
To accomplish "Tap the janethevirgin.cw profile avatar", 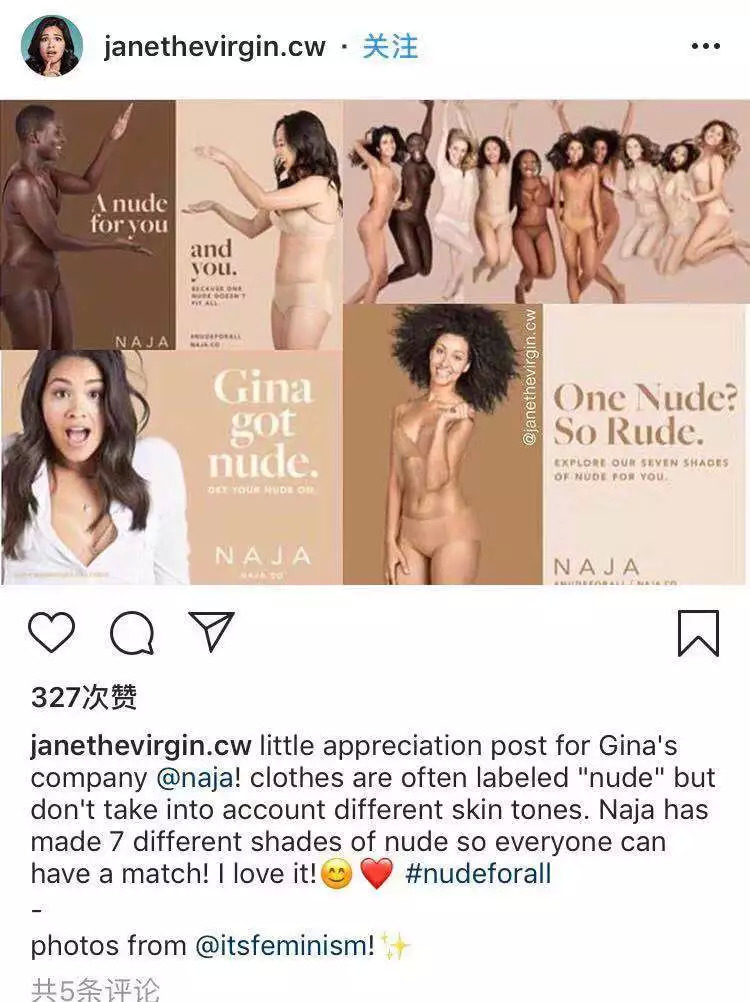I will pos(52,46).
